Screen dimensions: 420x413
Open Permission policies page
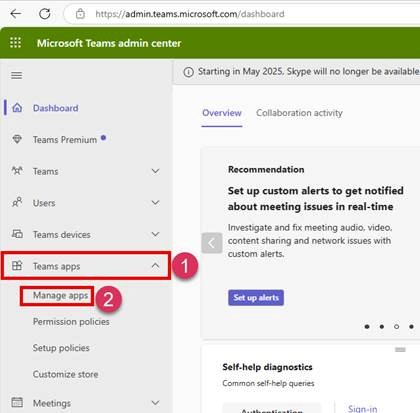pos(71,322)
